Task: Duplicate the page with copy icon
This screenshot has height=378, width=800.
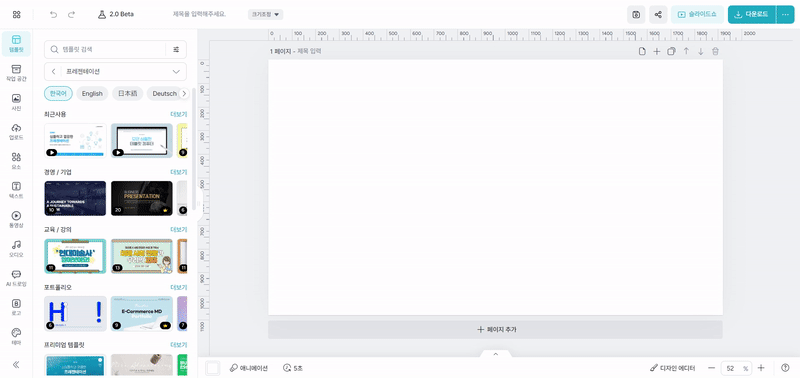Action: [x=671, y=52]
